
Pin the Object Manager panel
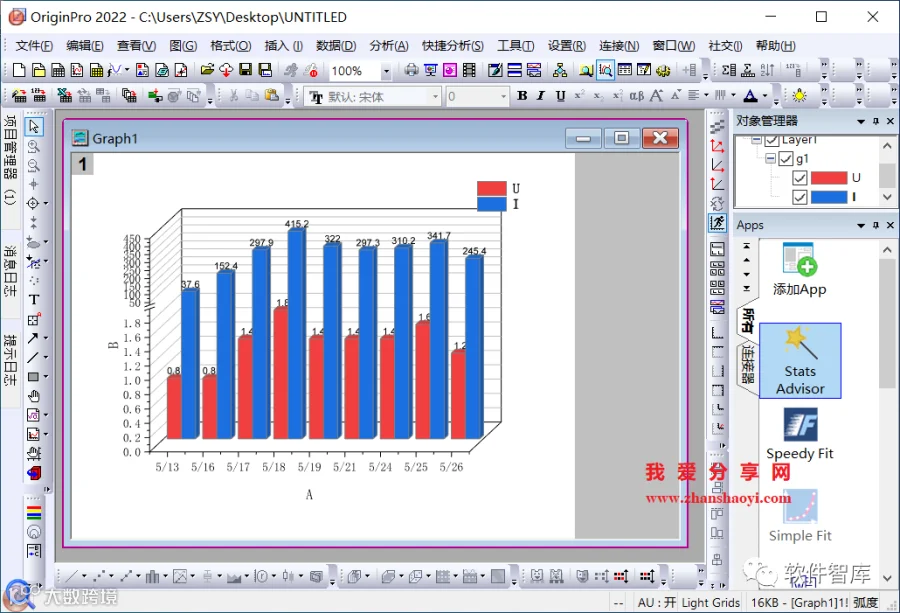[876, 121]
